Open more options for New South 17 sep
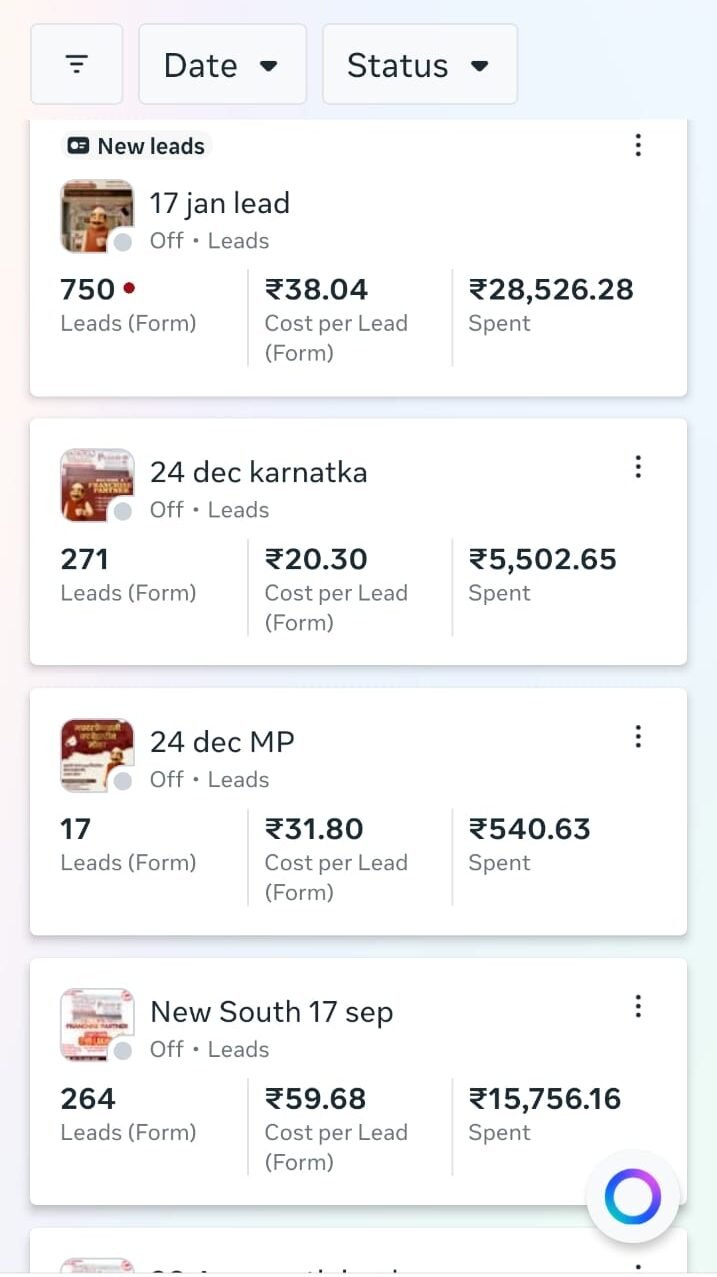Viewport: 717px width, 1277px height. coord(638,1007)
